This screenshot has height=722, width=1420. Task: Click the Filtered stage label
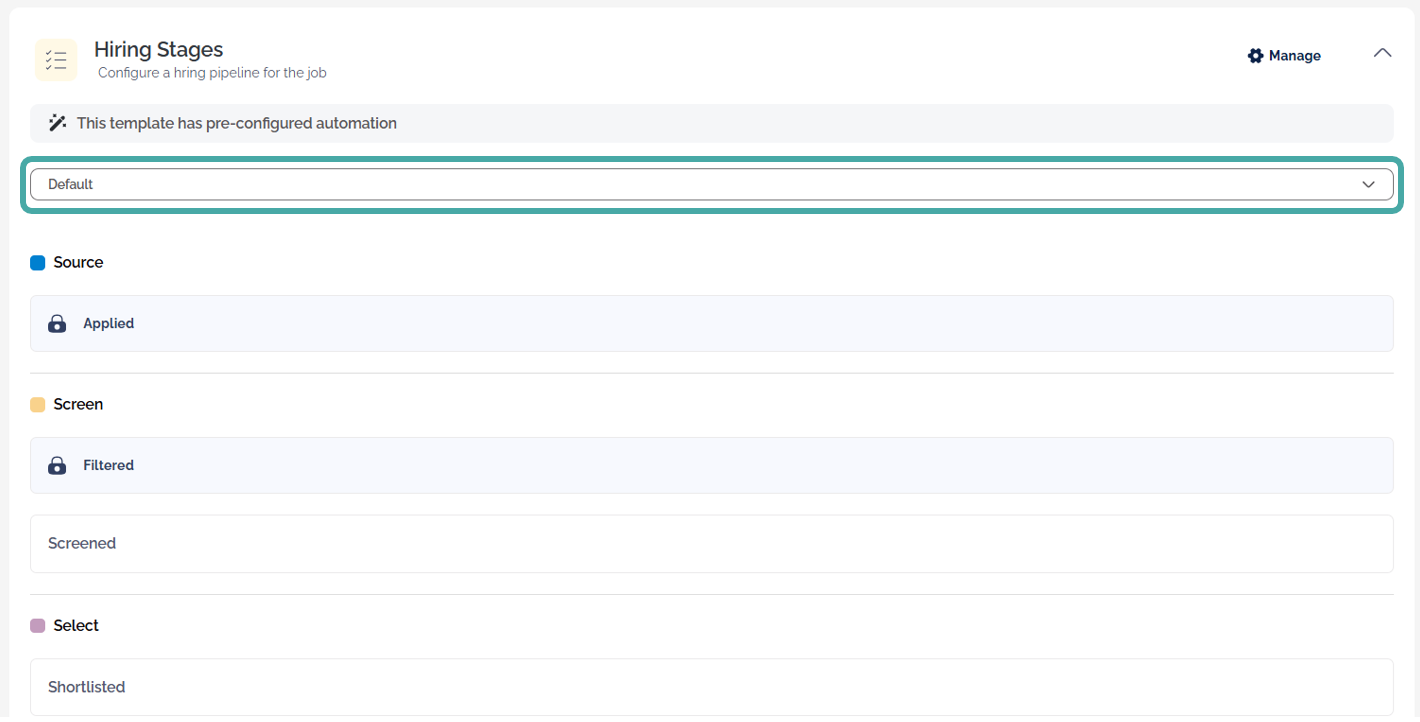point(109,466)
